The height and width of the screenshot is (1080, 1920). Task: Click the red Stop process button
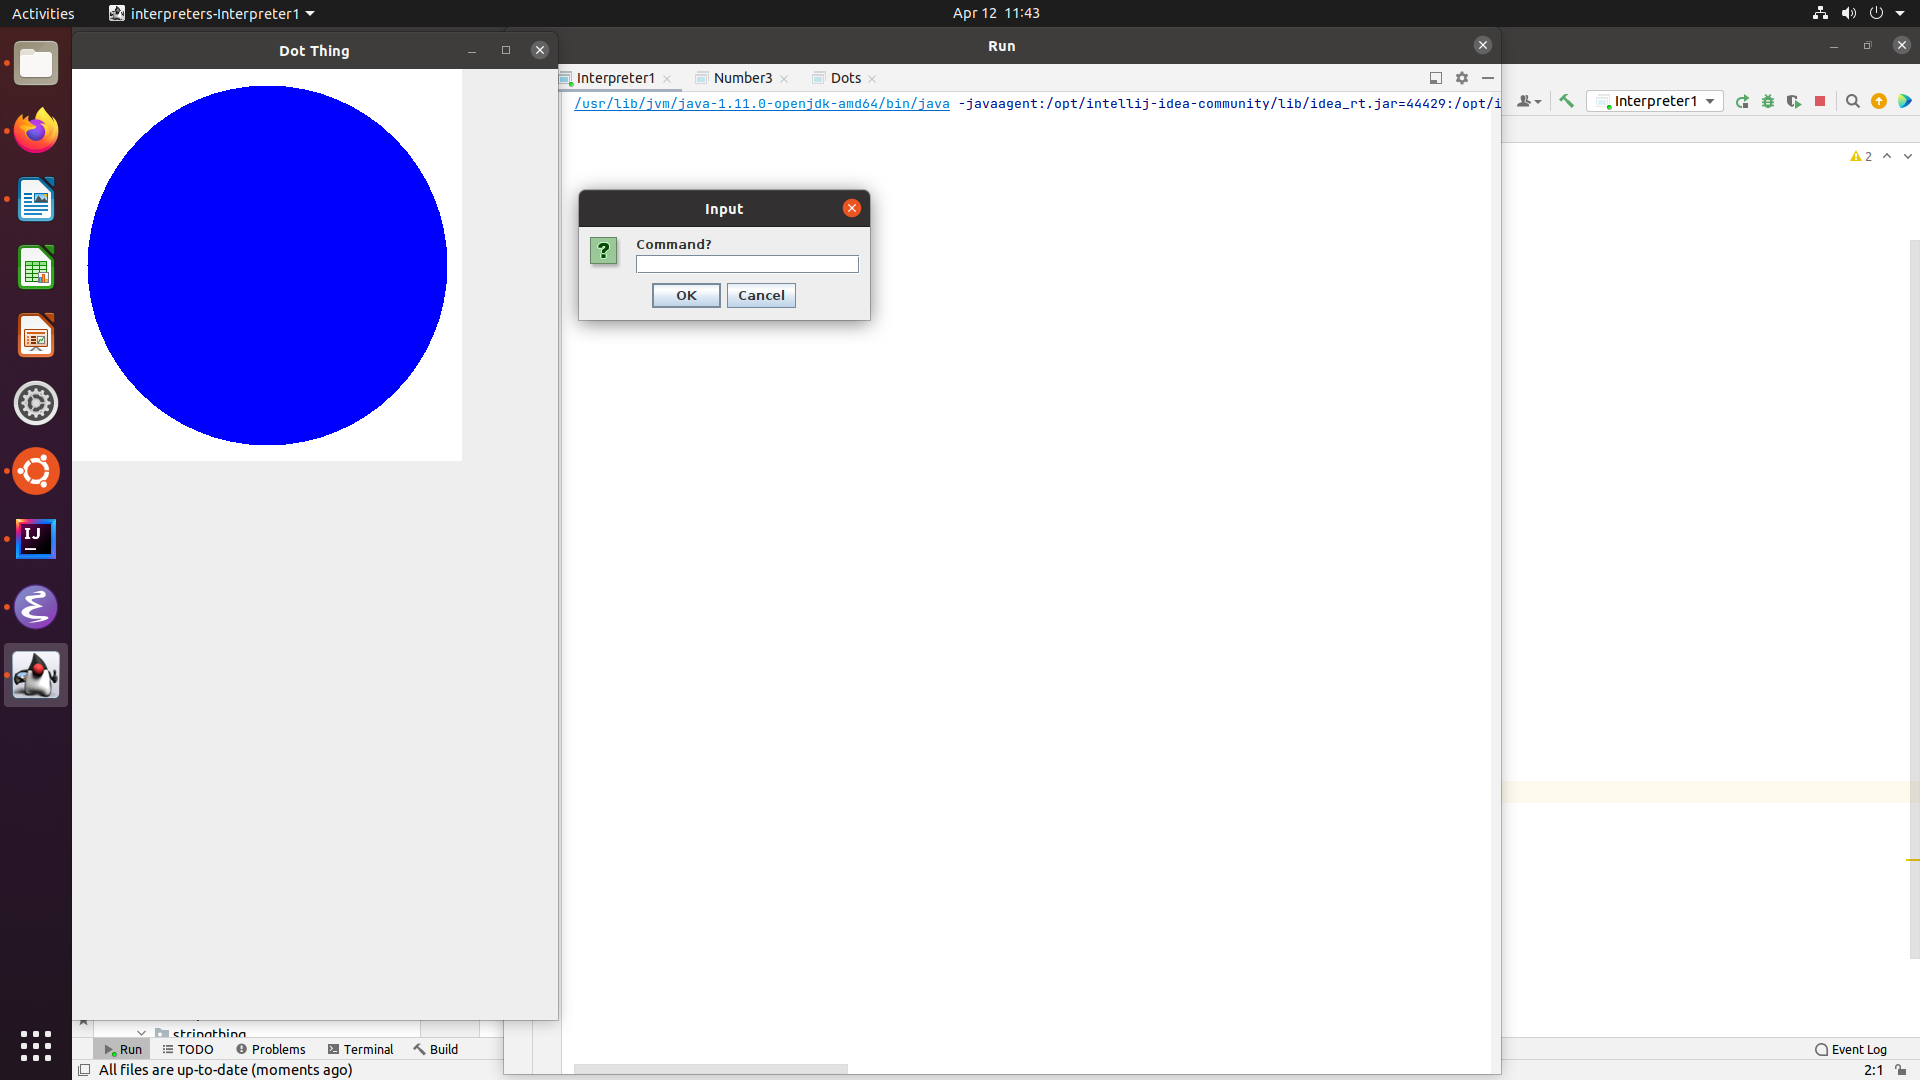pyautogui.click(x=1820, y=101)
